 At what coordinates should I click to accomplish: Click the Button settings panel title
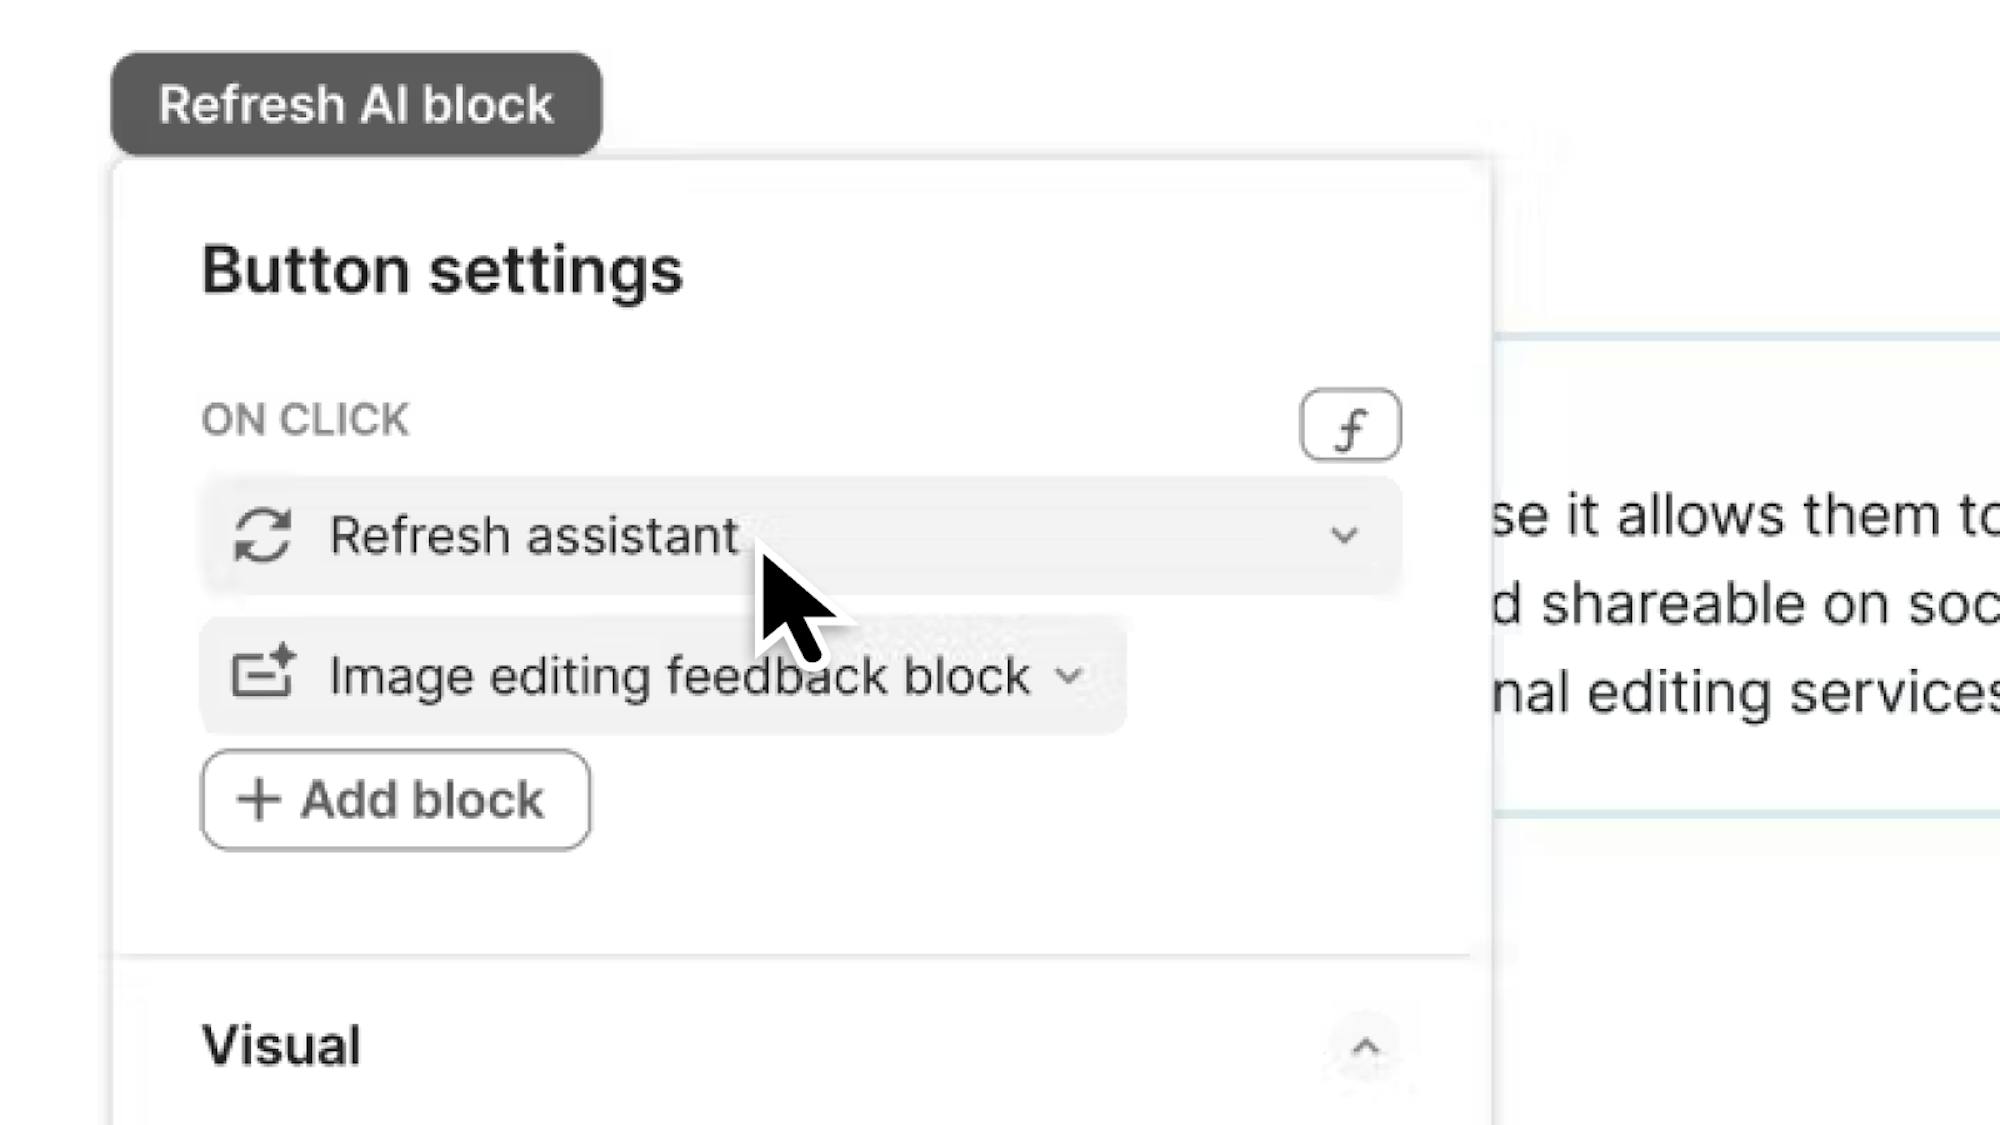pyautogui.click(x=442, y=270)
